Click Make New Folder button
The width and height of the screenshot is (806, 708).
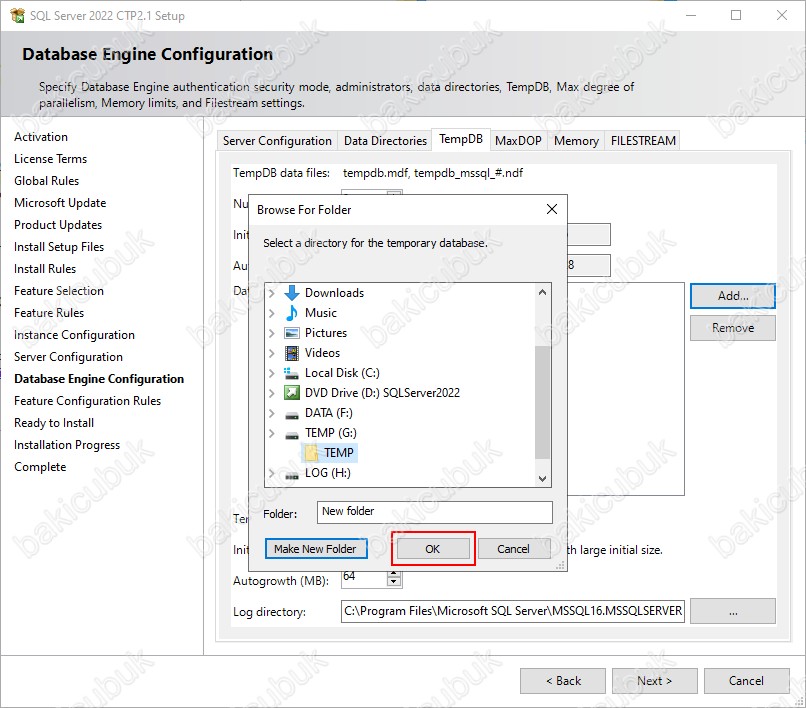(316, 549)
